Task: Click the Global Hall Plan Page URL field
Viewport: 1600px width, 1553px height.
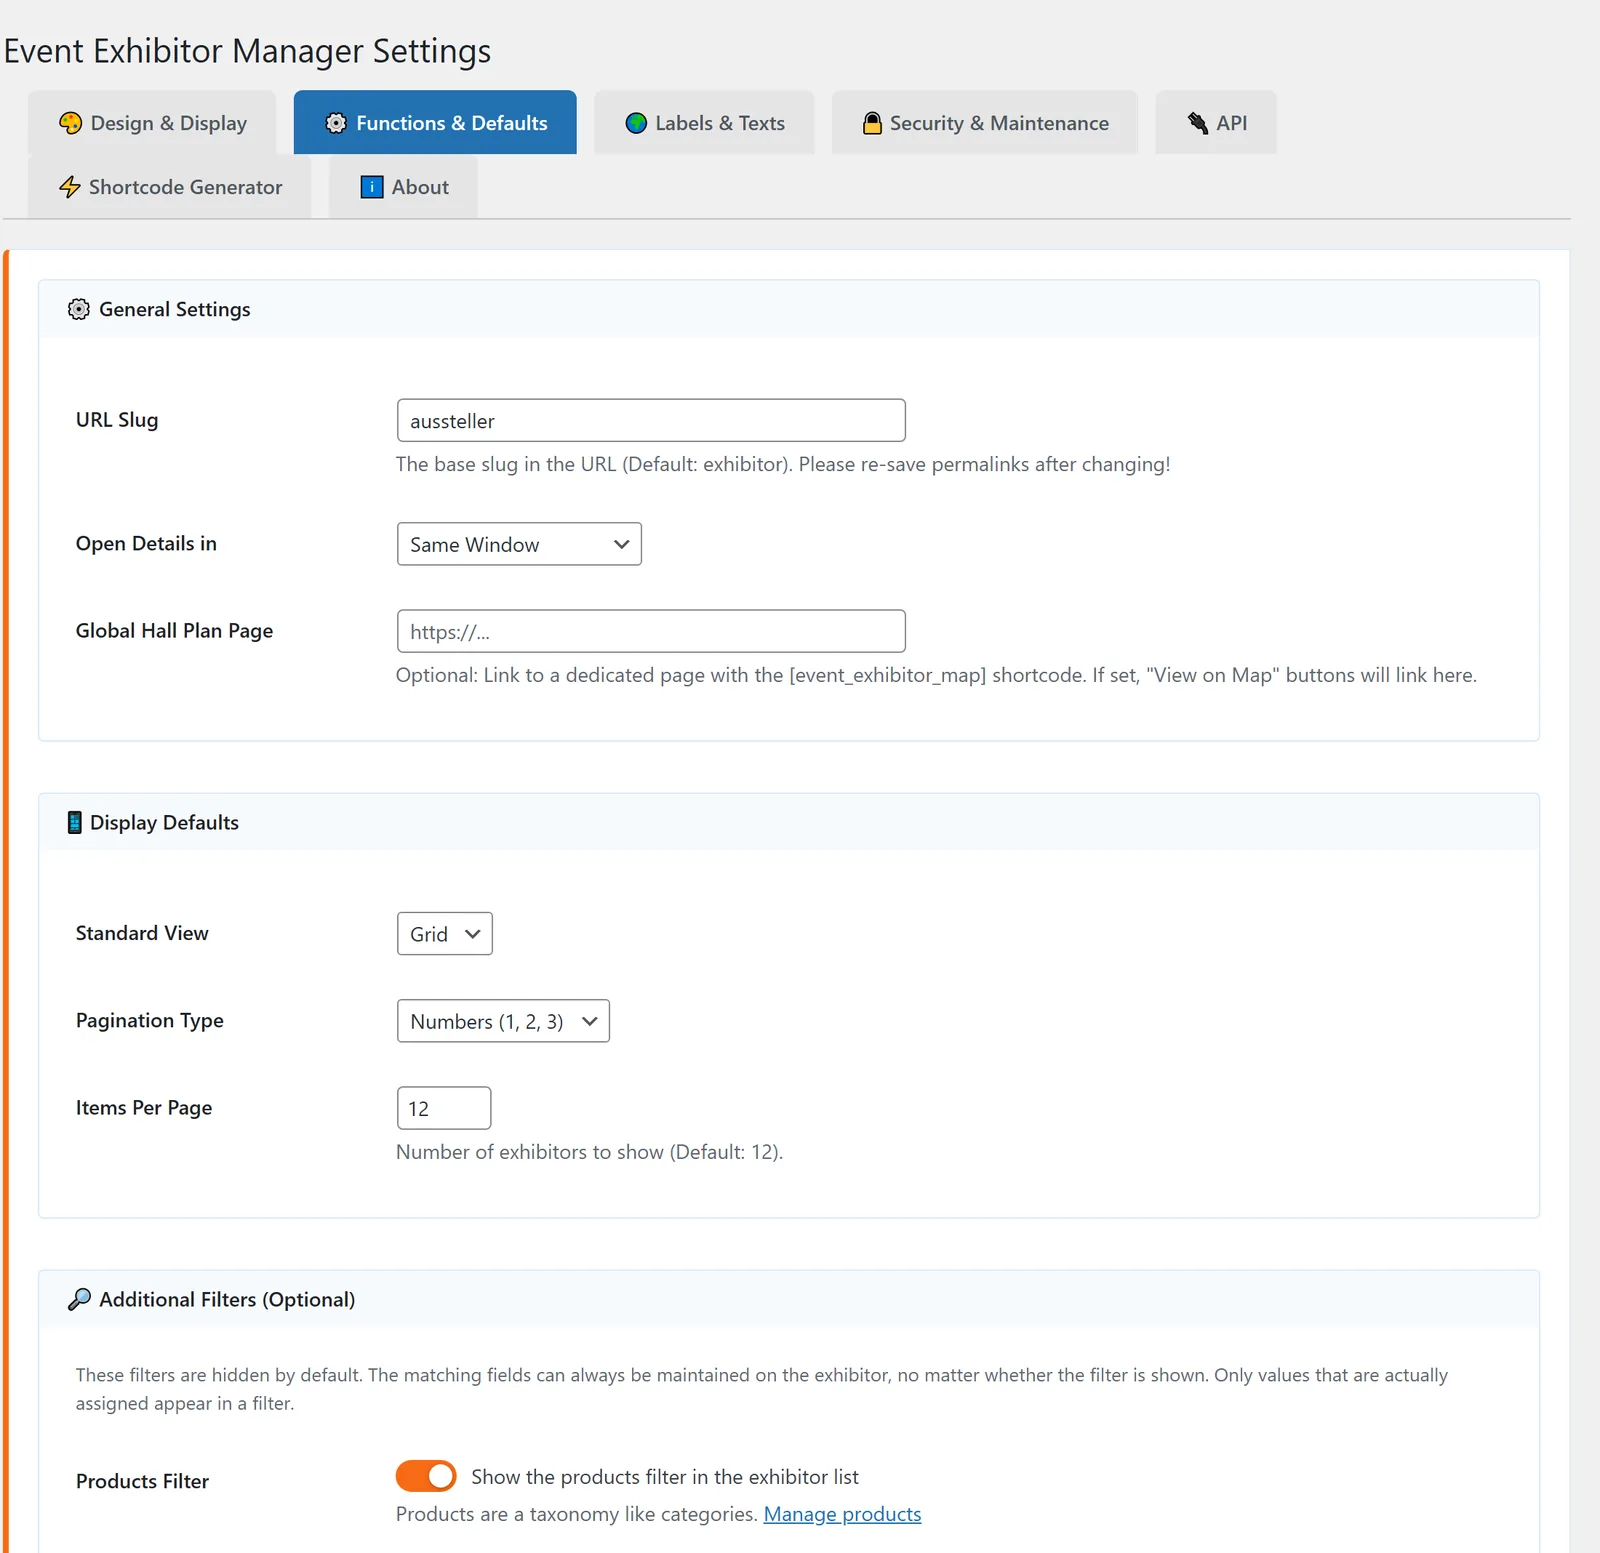Action: 651,631
